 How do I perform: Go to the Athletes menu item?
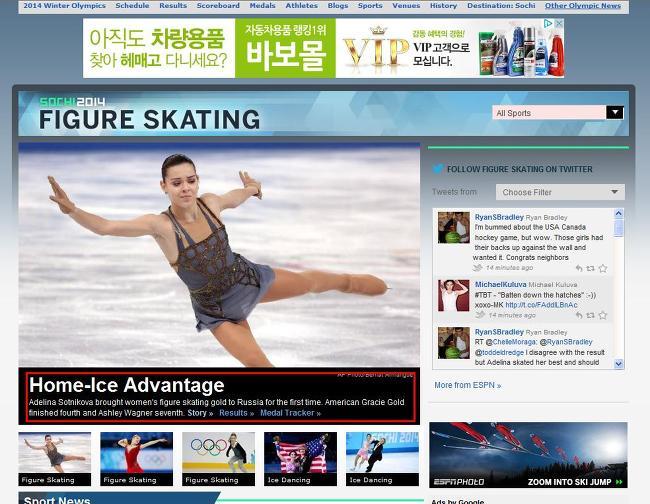301,6
